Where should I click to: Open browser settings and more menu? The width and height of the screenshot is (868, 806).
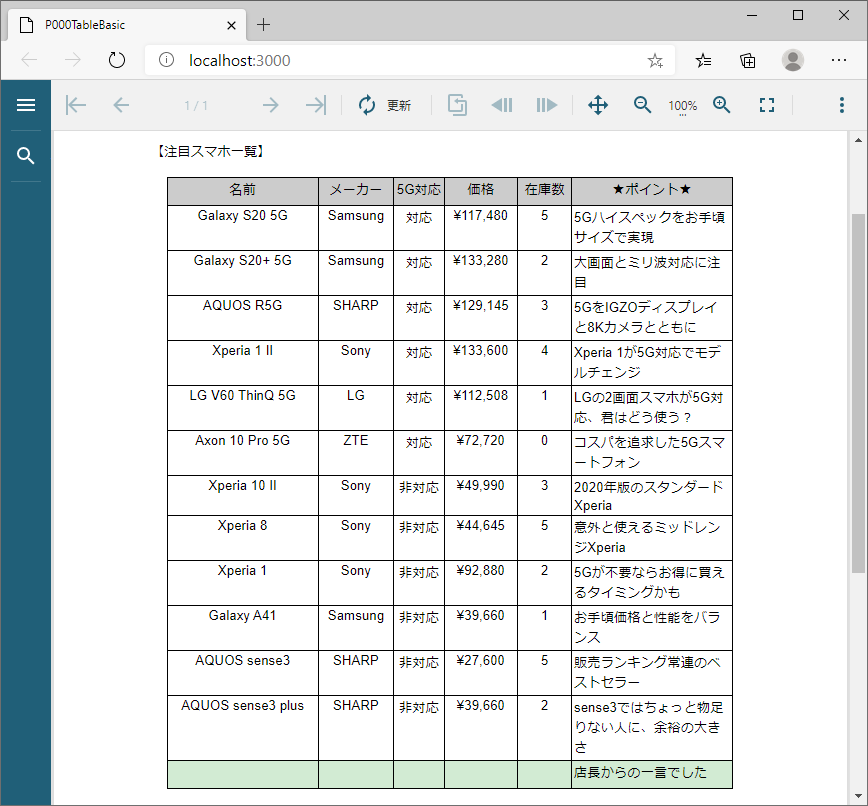click(839, 60)
